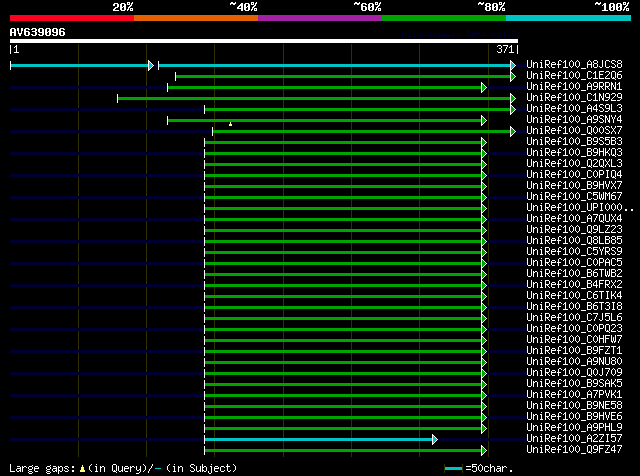Viewport: 640px width, 476px height.
Task: Select label UniRef100_Q9FZ47
Action: (x=574, y=450)
